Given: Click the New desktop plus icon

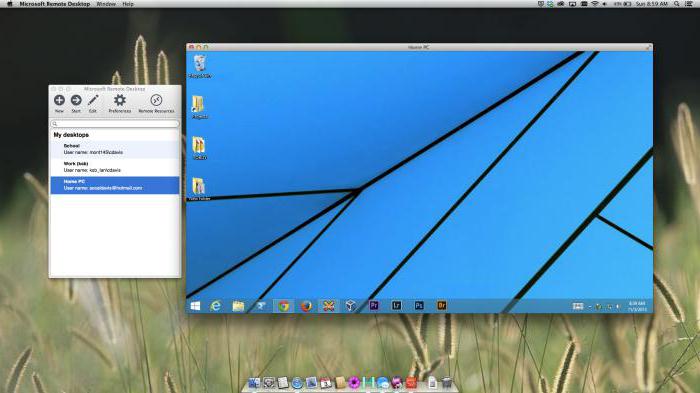Looking at the screenshot, I should pos(59,100).
